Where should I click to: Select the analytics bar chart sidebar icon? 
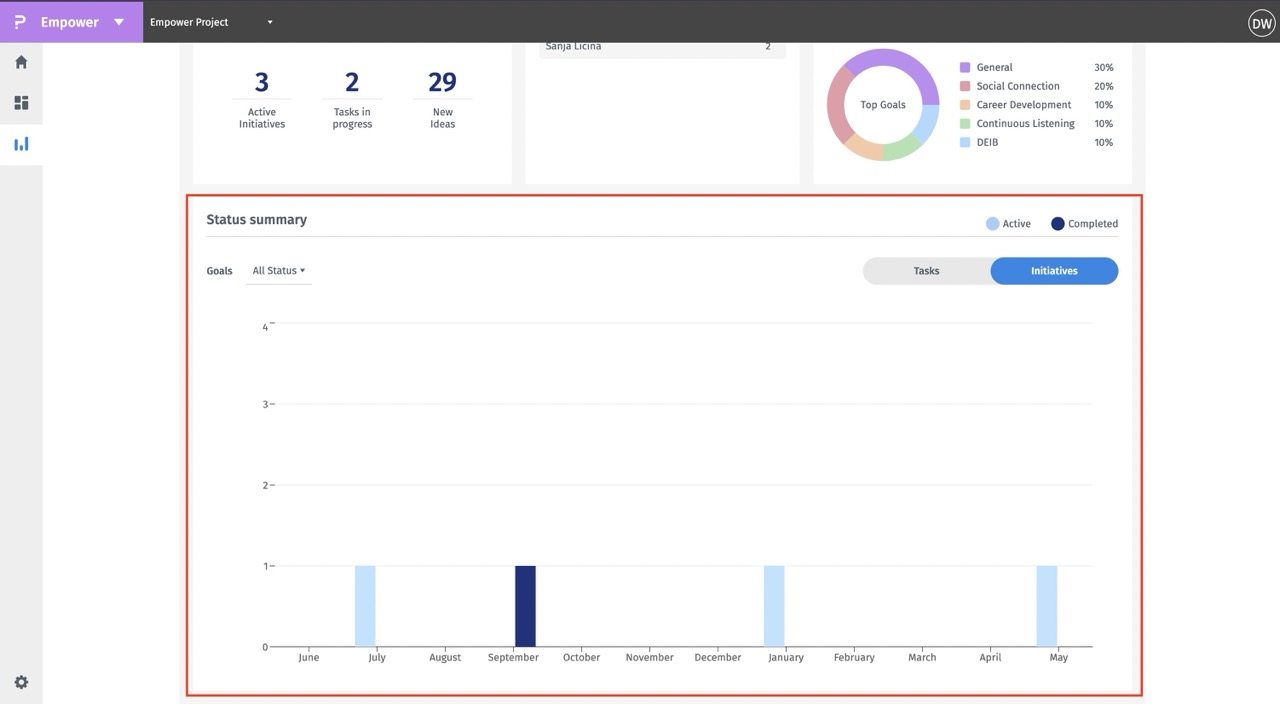click(21, 144)
